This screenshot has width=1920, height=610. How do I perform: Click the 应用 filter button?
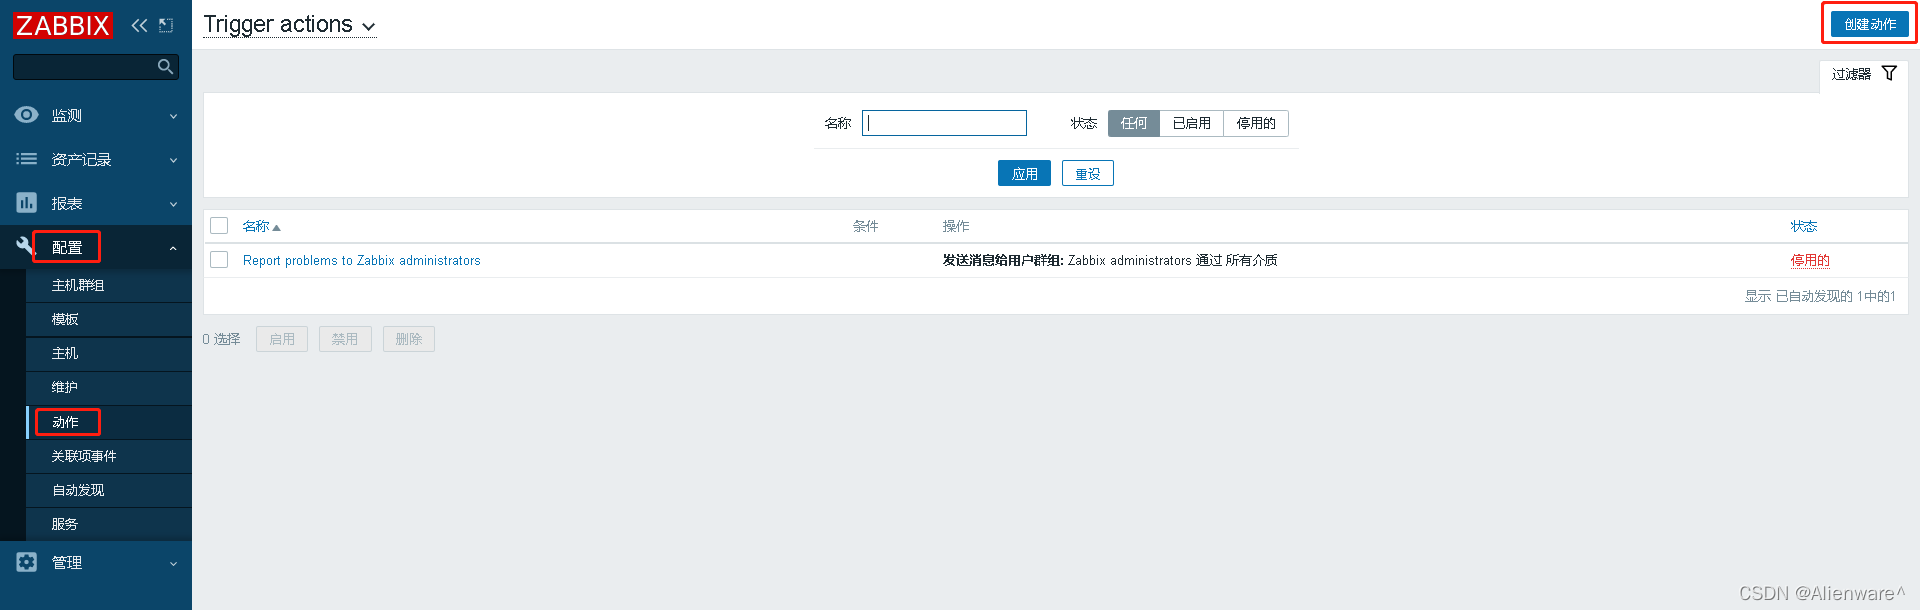[x=1024, y=173]
